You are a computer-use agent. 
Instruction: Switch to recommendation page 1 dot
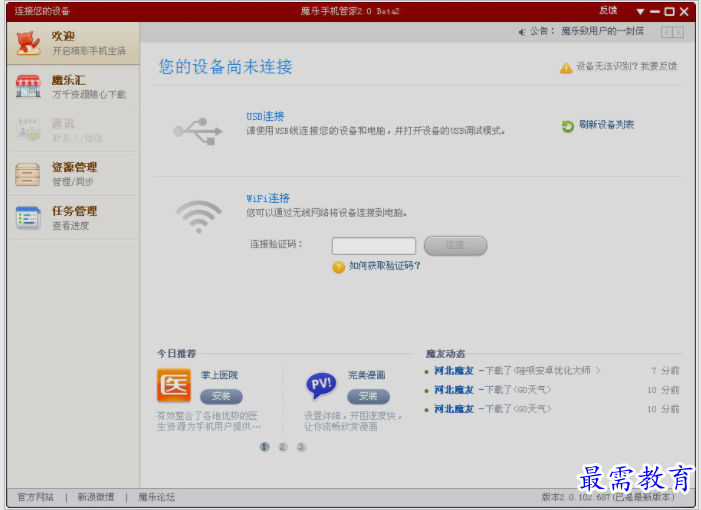click(x=265, y=447)
